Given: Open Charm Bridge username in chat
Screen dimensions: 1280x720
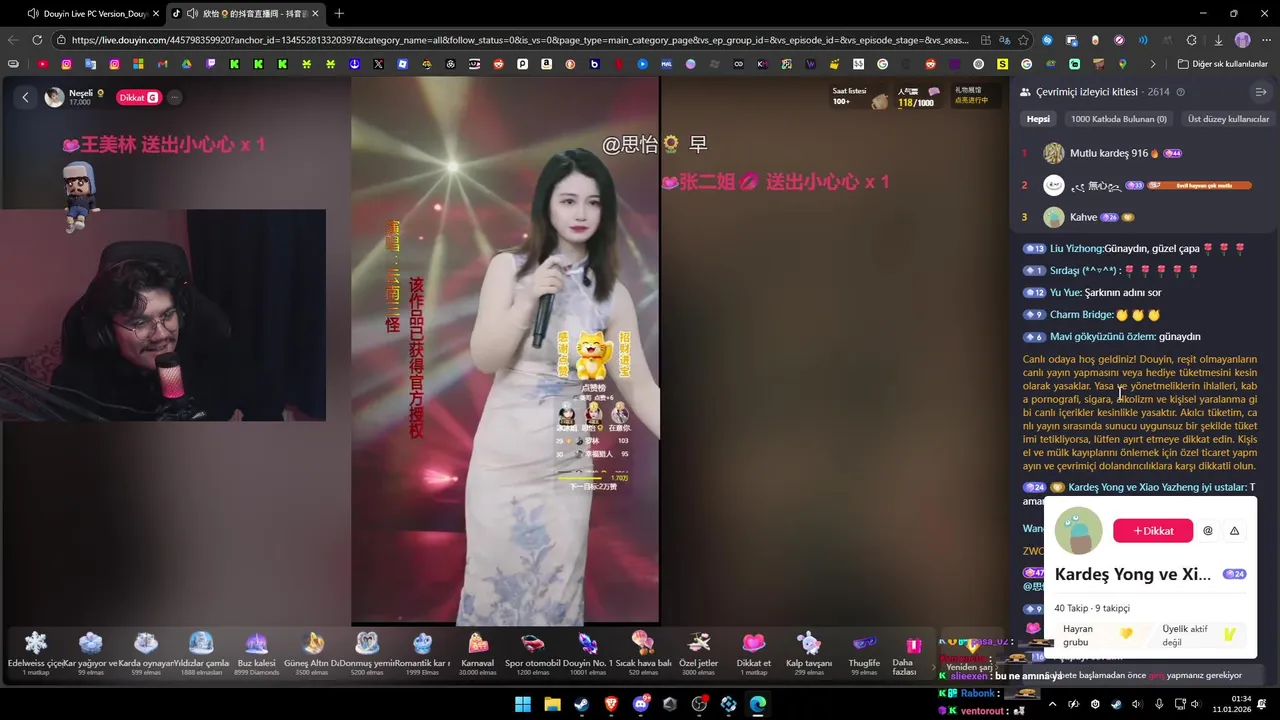Looking at the screenshot, I should click(x=1081, y=314).
